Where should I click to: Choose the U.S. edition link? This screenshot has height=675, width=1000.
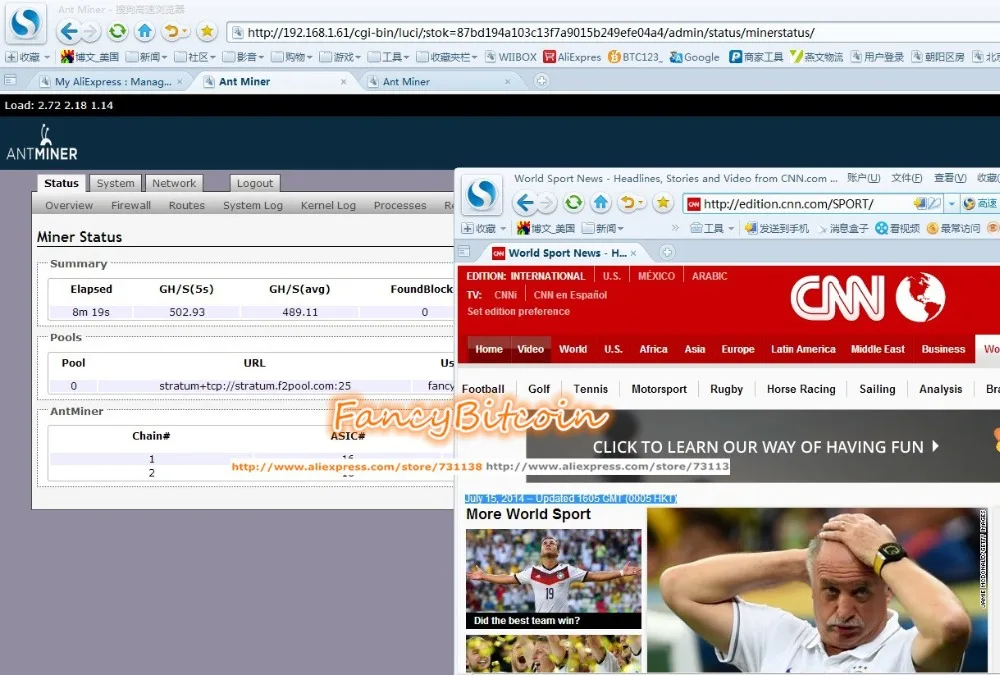[612, 276]
